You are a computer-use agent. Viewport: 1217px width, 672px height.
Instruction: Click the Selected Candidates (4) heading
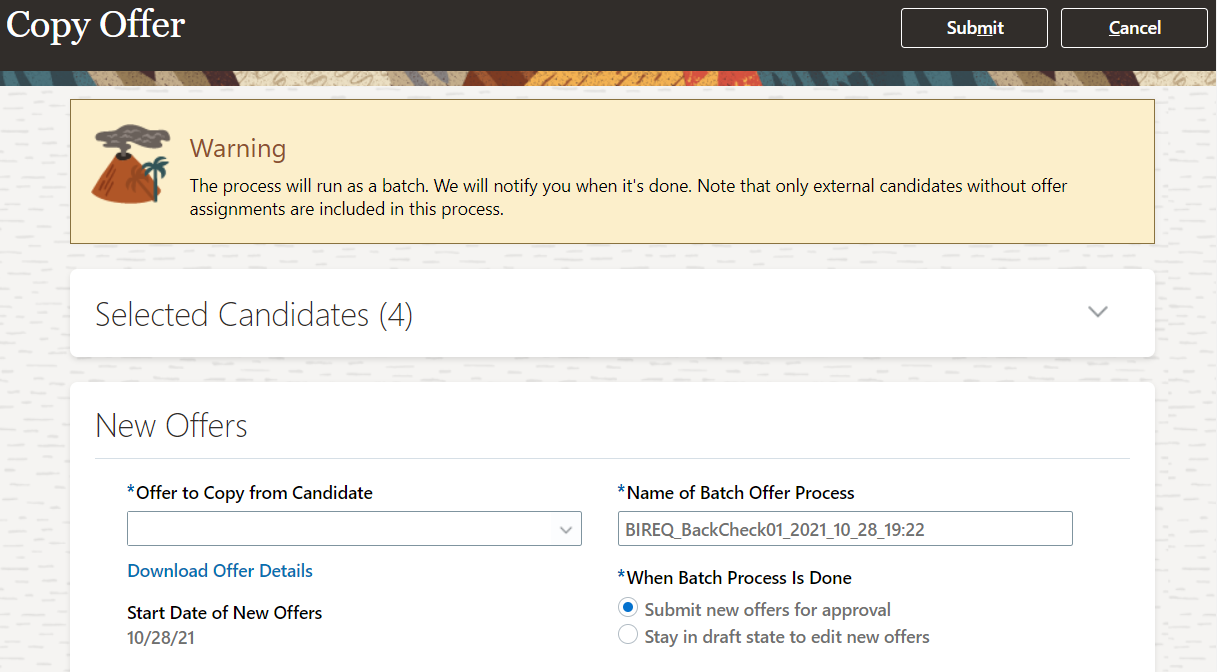coord(254,315)
